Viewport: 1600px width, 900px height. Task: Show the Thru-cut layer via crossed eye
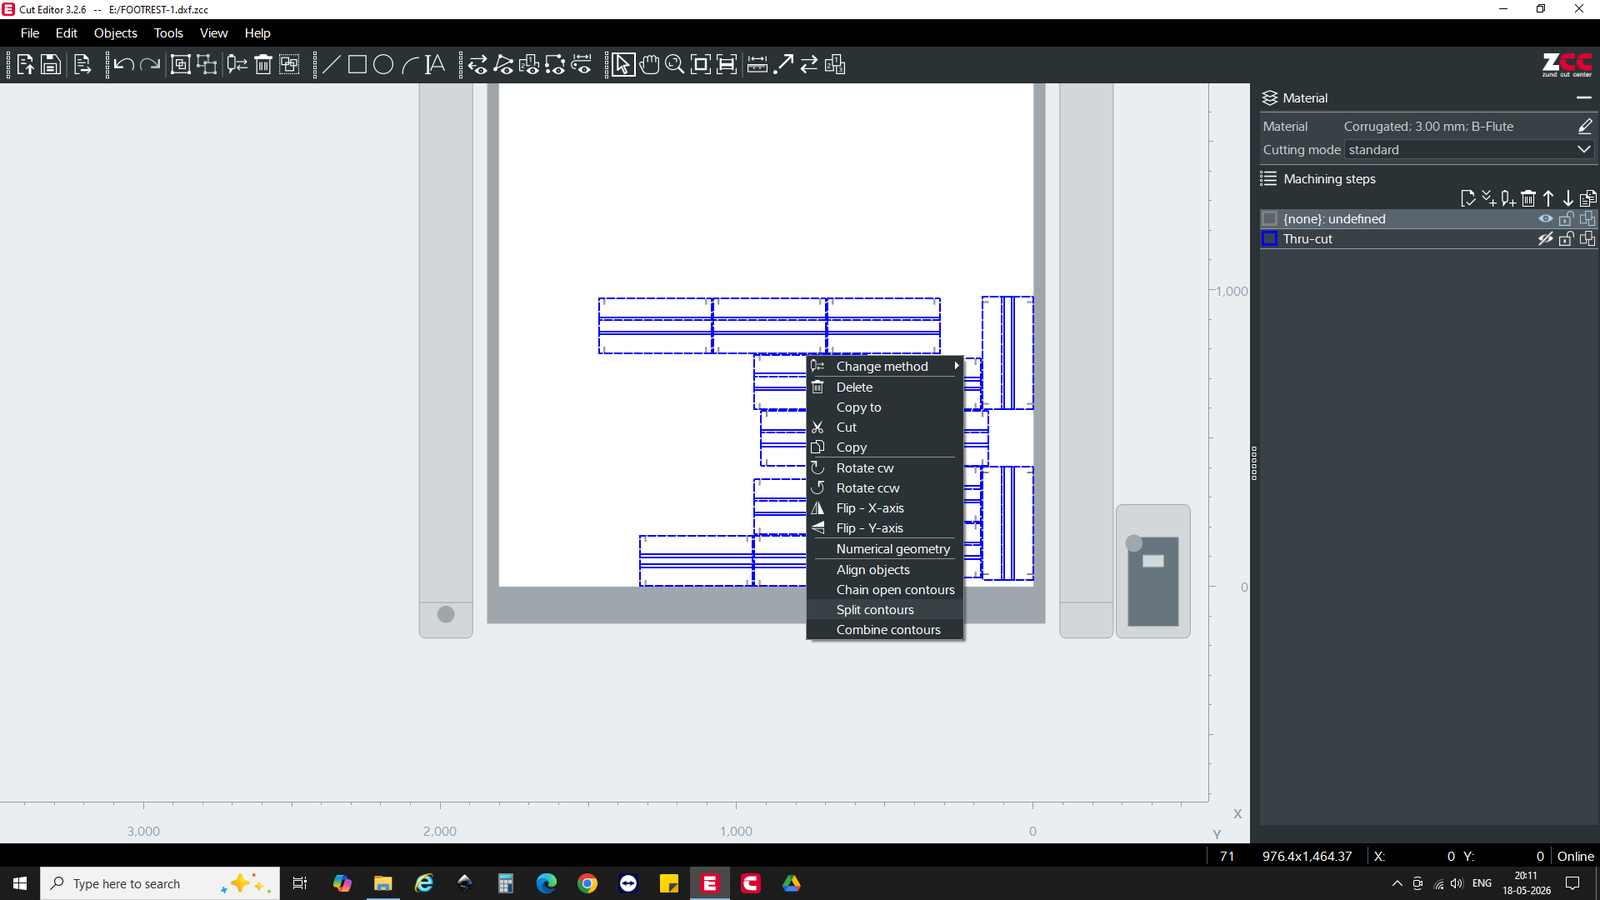click(1546, 239)
